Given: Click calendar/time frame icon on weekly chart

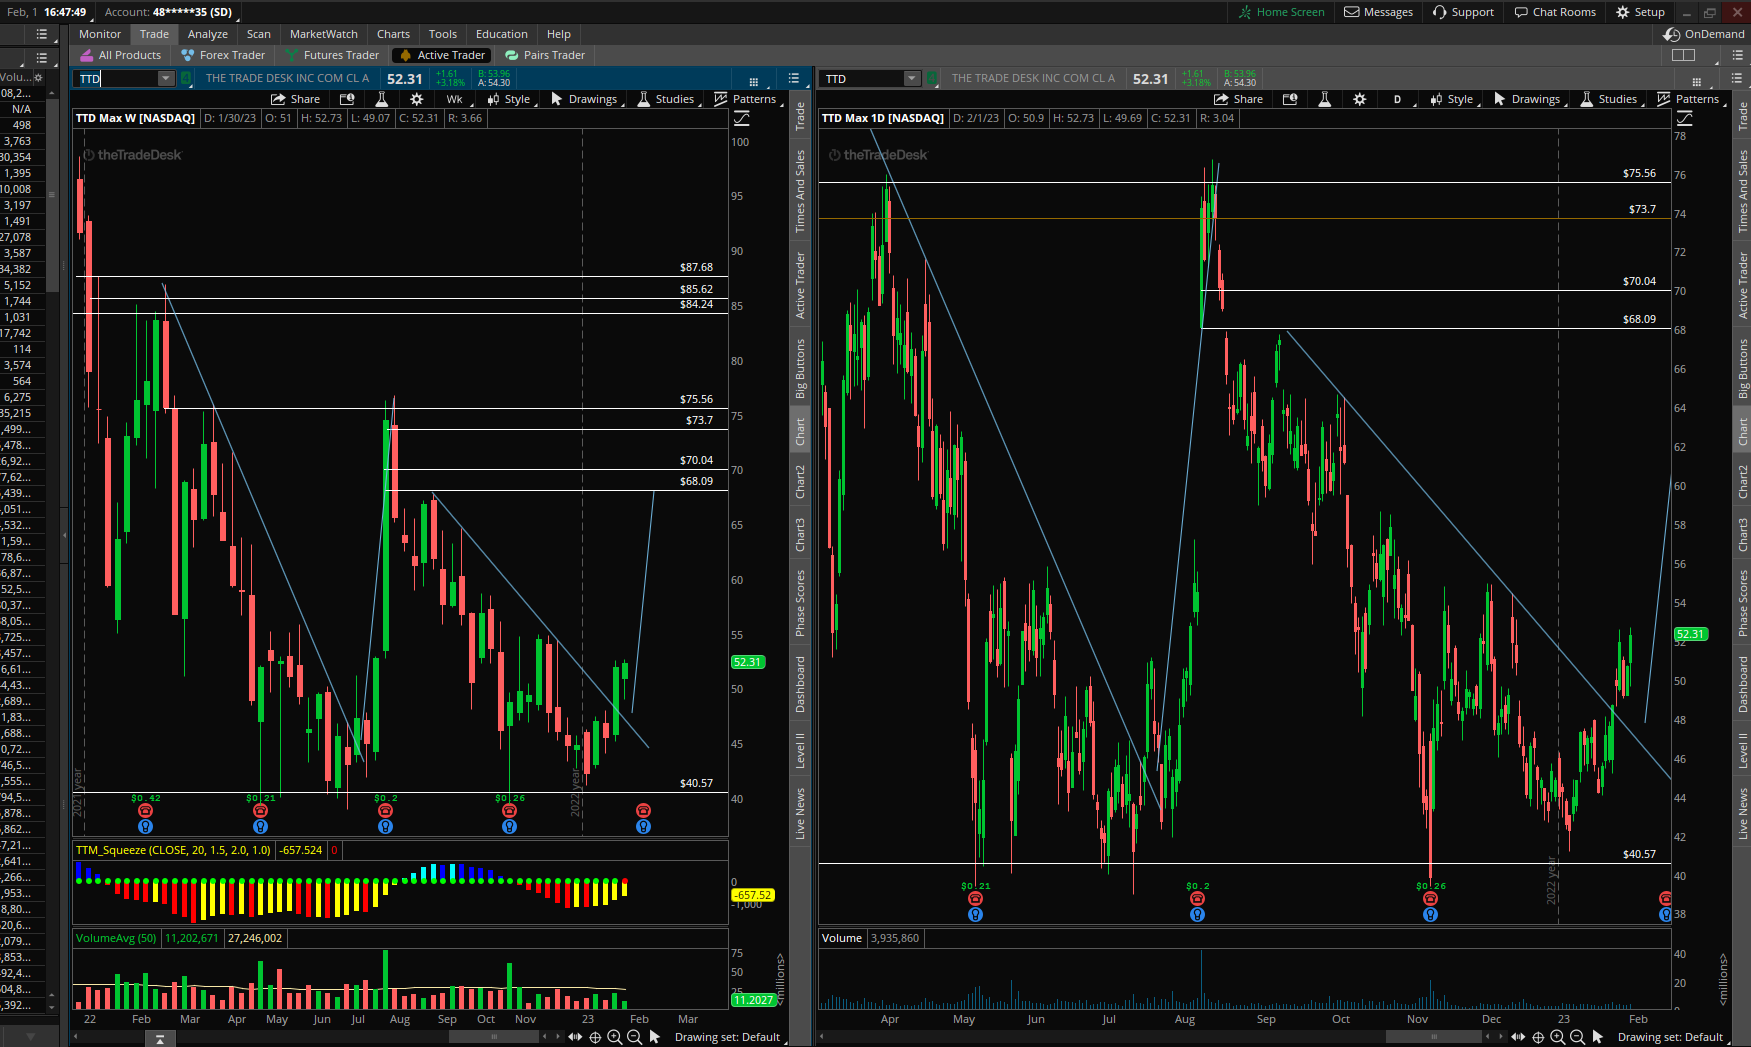Looking at the screenshot, I should [347, 99].
